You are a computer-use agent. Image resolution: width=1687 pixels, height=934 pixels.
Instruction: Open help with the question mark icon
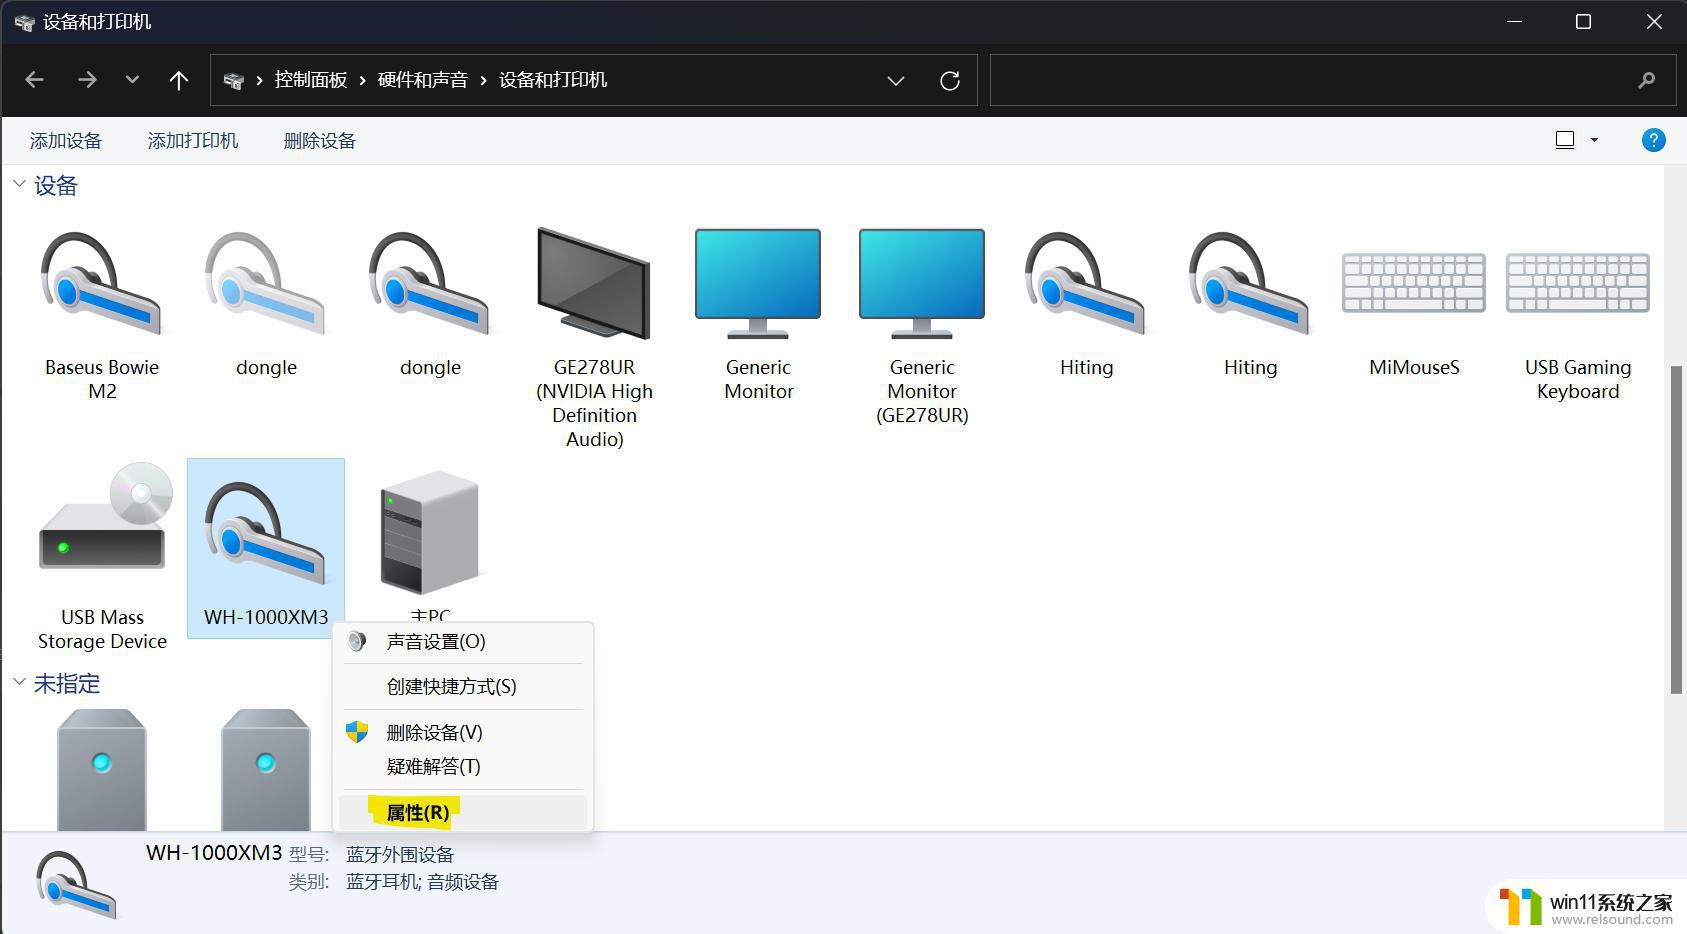tap(1654, 140)
